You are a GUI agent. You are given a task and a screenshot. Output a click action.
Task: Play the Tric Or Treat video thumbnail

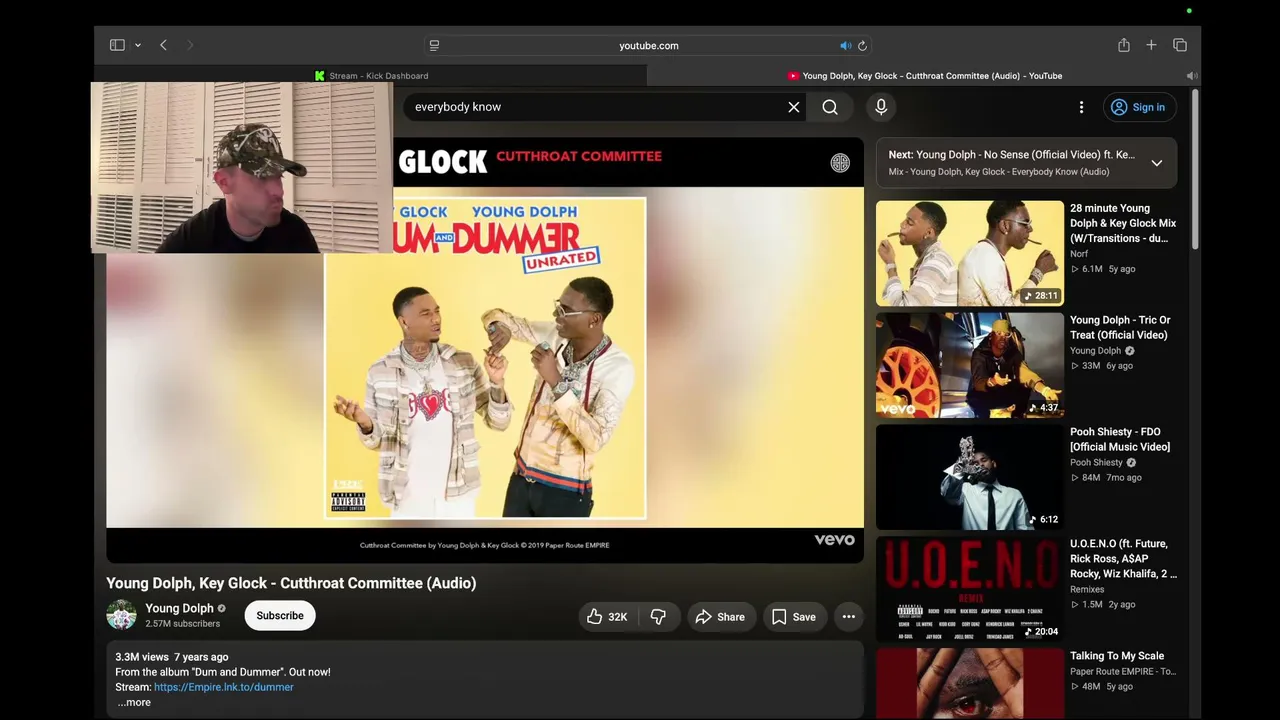970,365
